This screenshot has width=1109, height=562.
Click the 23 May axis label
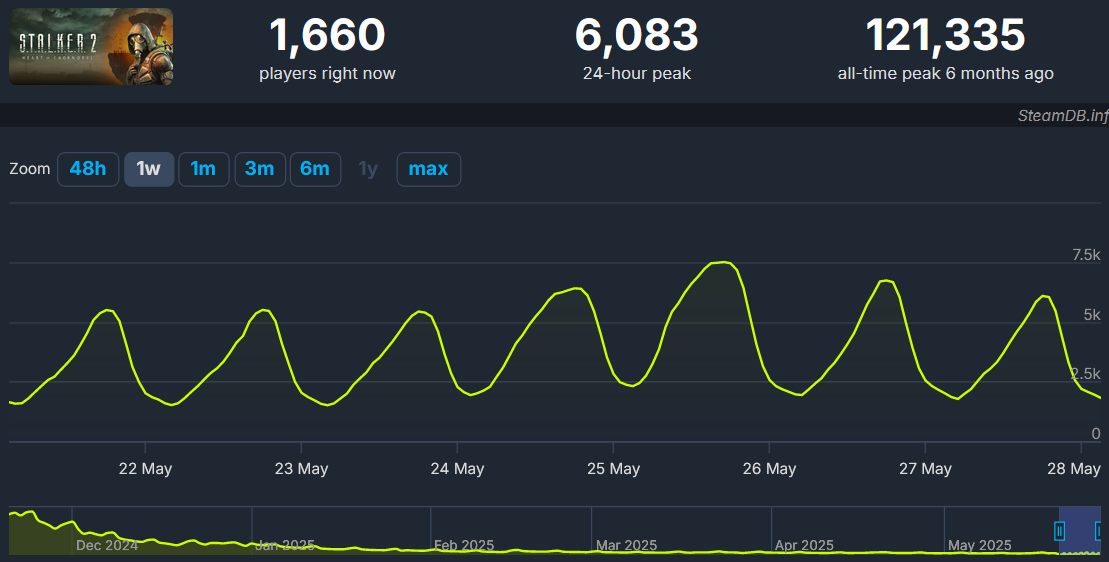pyautogui.click(x=301, y=469)
